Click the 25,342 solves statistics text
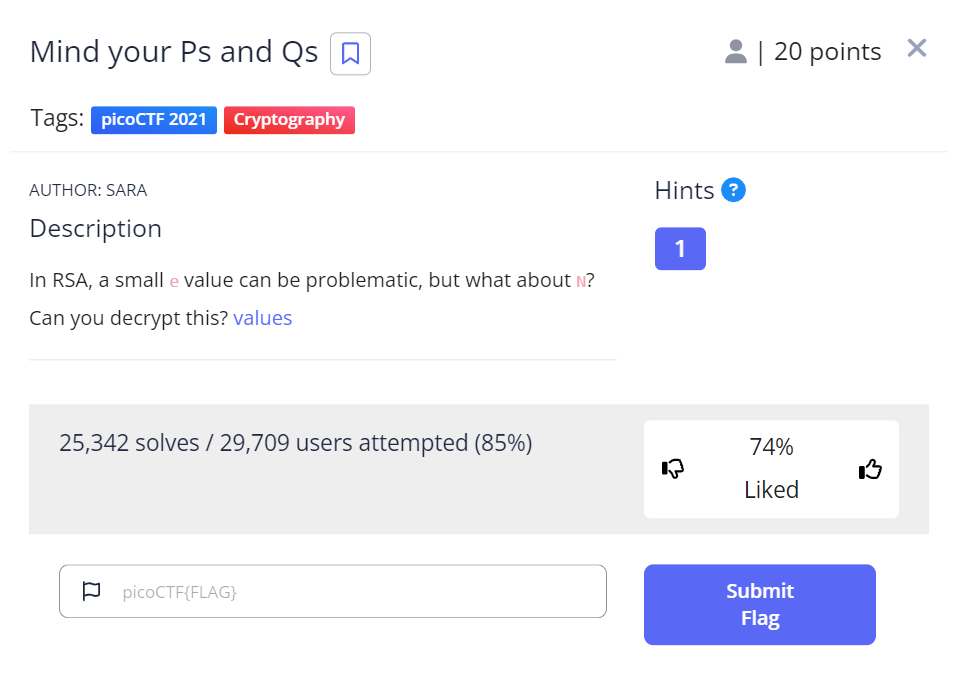The image size is (958, 682). point(295,443)
